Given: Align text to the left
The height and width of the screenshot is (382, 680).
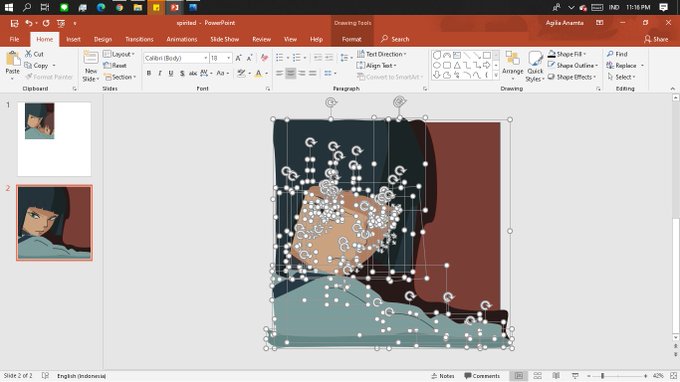Looking at the screenshot, I should (279, 73).
